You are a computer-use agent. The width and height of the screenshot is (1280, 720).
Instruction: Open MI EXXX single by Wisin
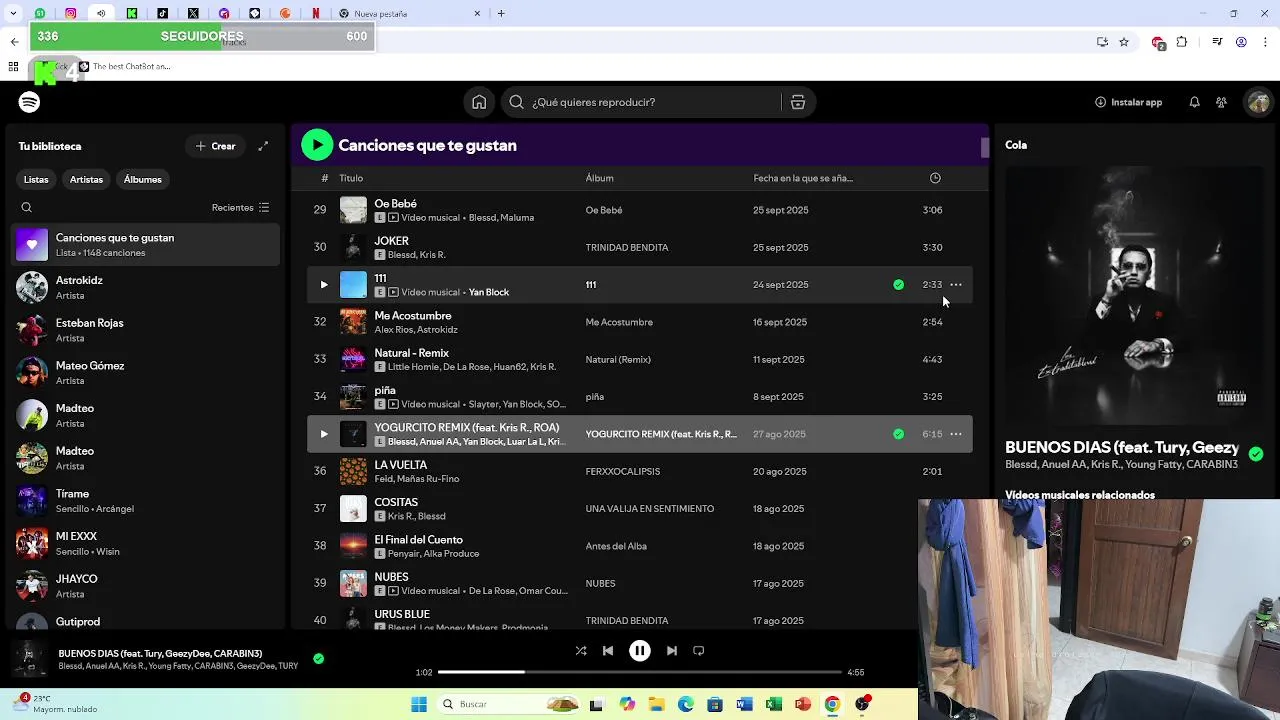[x=146, y=544]
